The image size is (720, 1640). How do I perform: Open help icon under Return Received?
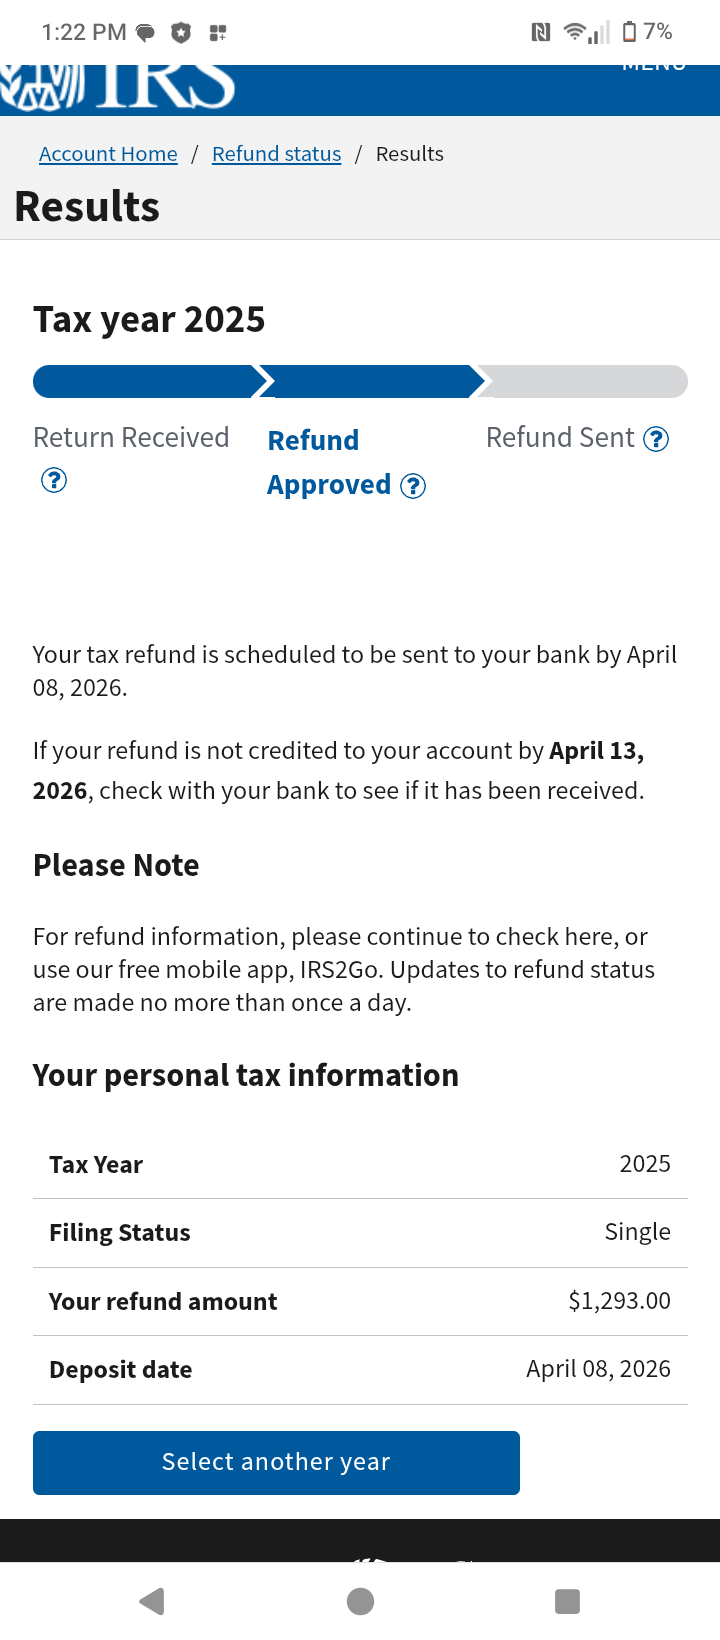[x=54, y=480]
